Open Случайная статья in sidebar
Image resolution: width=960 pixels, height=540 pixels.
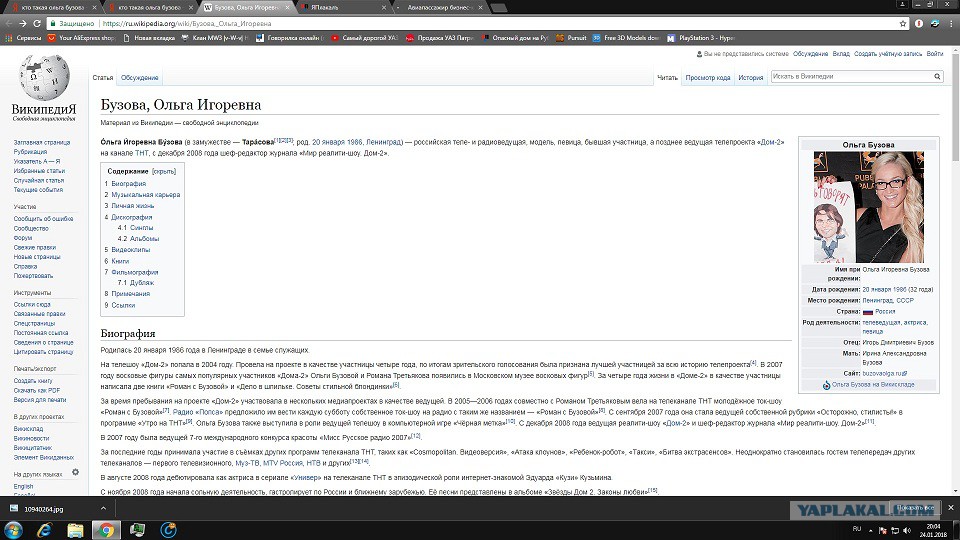pos(39,180)
